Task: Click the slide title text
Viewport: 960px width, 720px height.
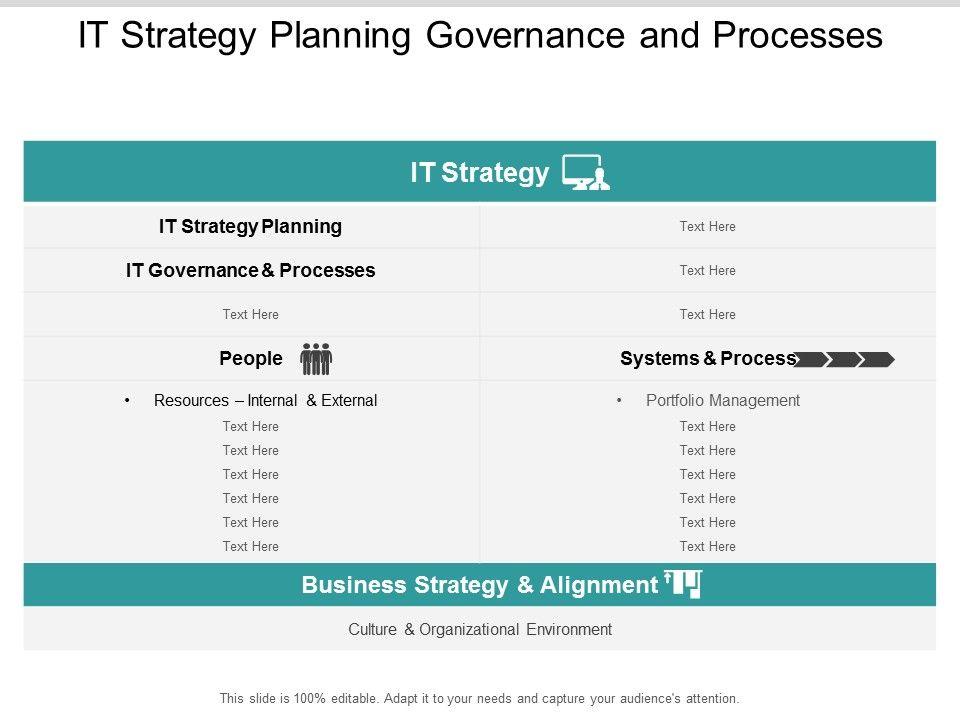Action: (480, 36)
